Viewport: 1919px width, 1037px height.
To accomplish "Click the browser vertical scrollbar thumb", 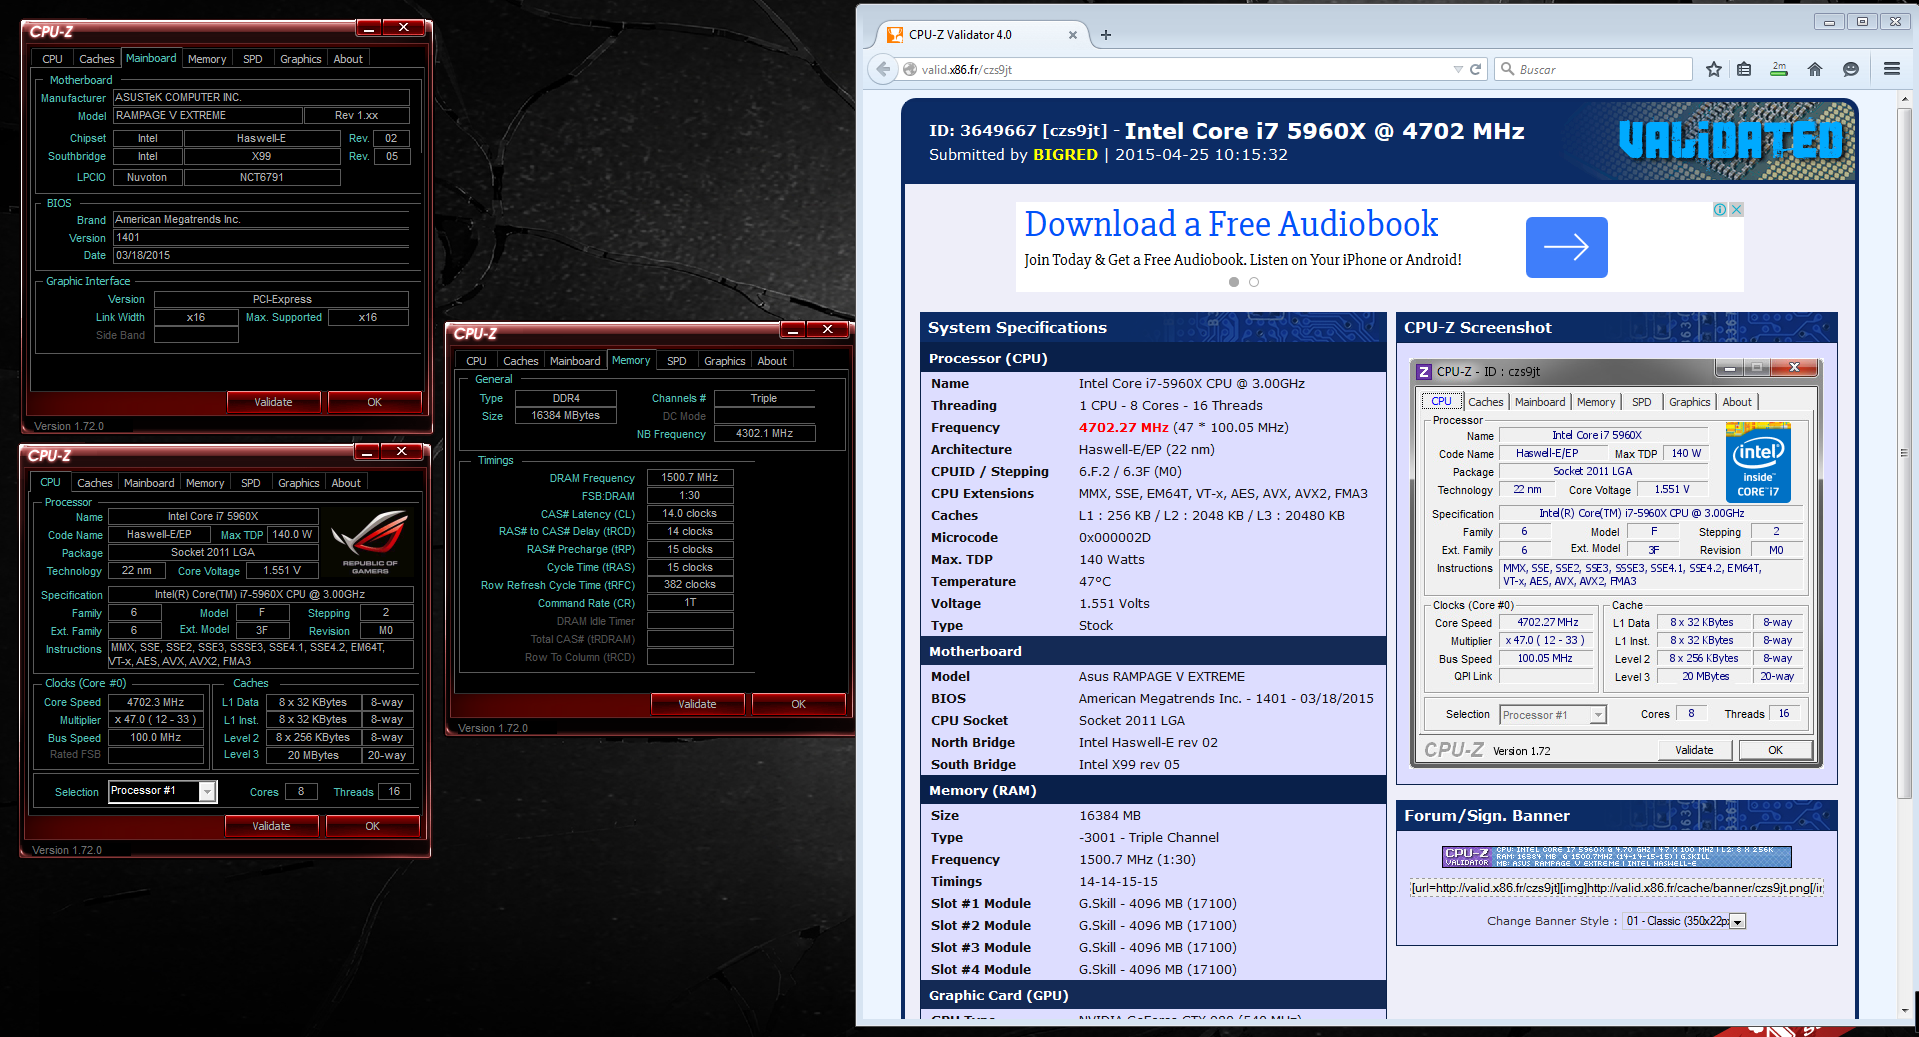I will tap(1906, 453).
